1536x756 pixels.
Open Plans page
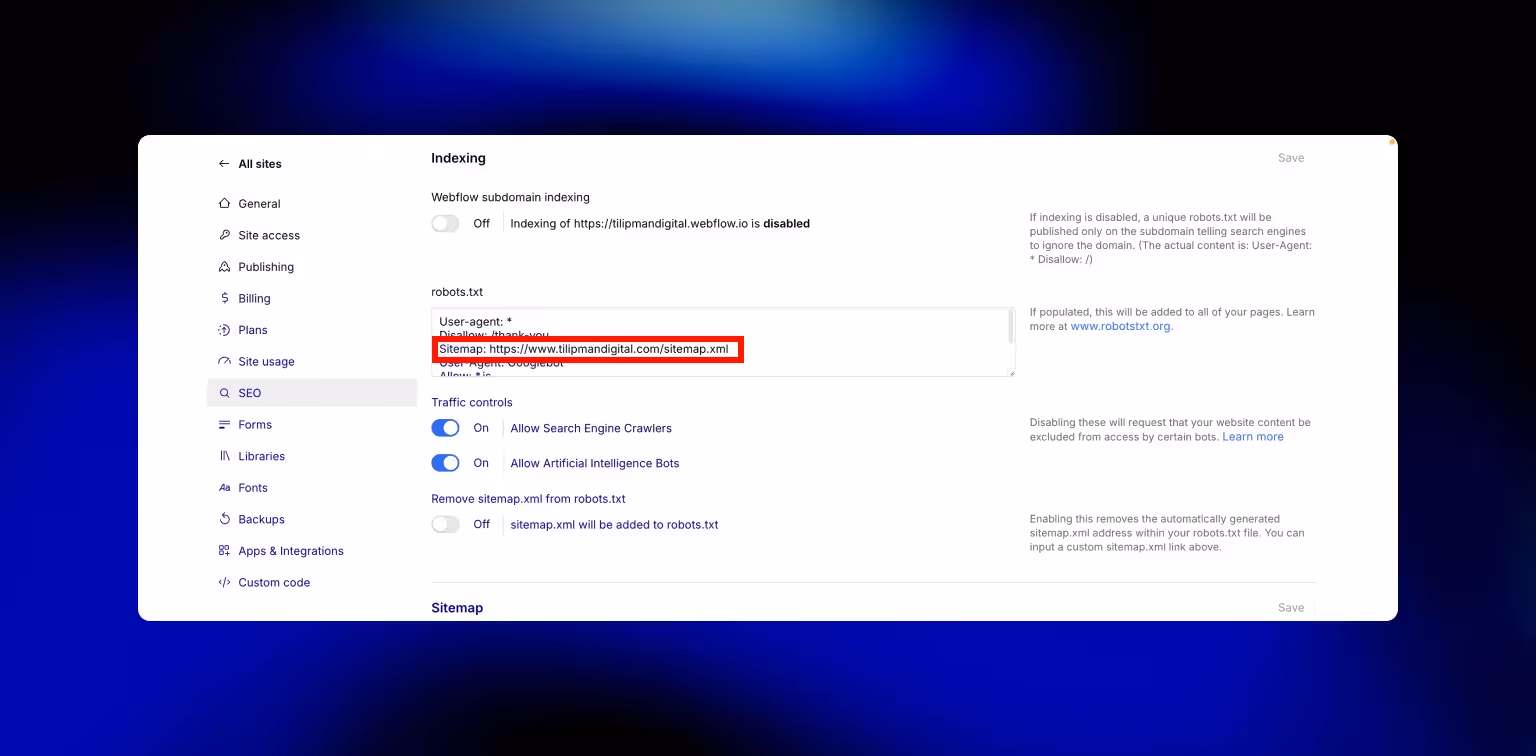tap(253, 330)
